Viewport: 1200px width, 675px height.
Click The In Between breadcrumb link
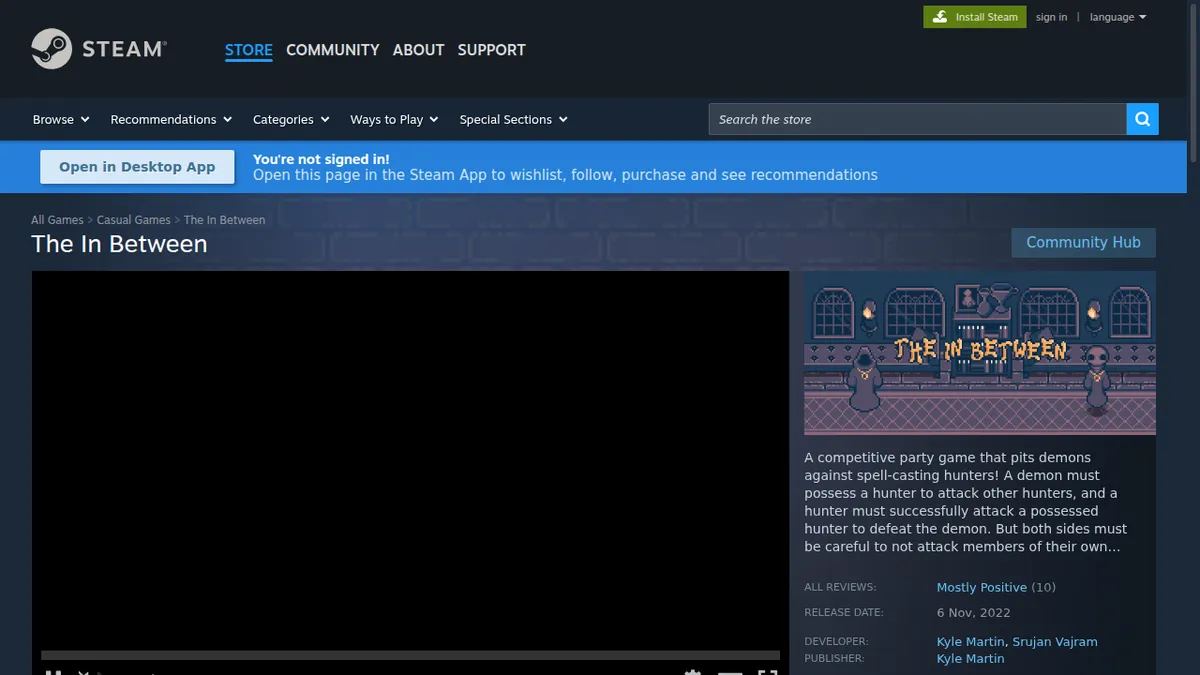coord(225,220)
